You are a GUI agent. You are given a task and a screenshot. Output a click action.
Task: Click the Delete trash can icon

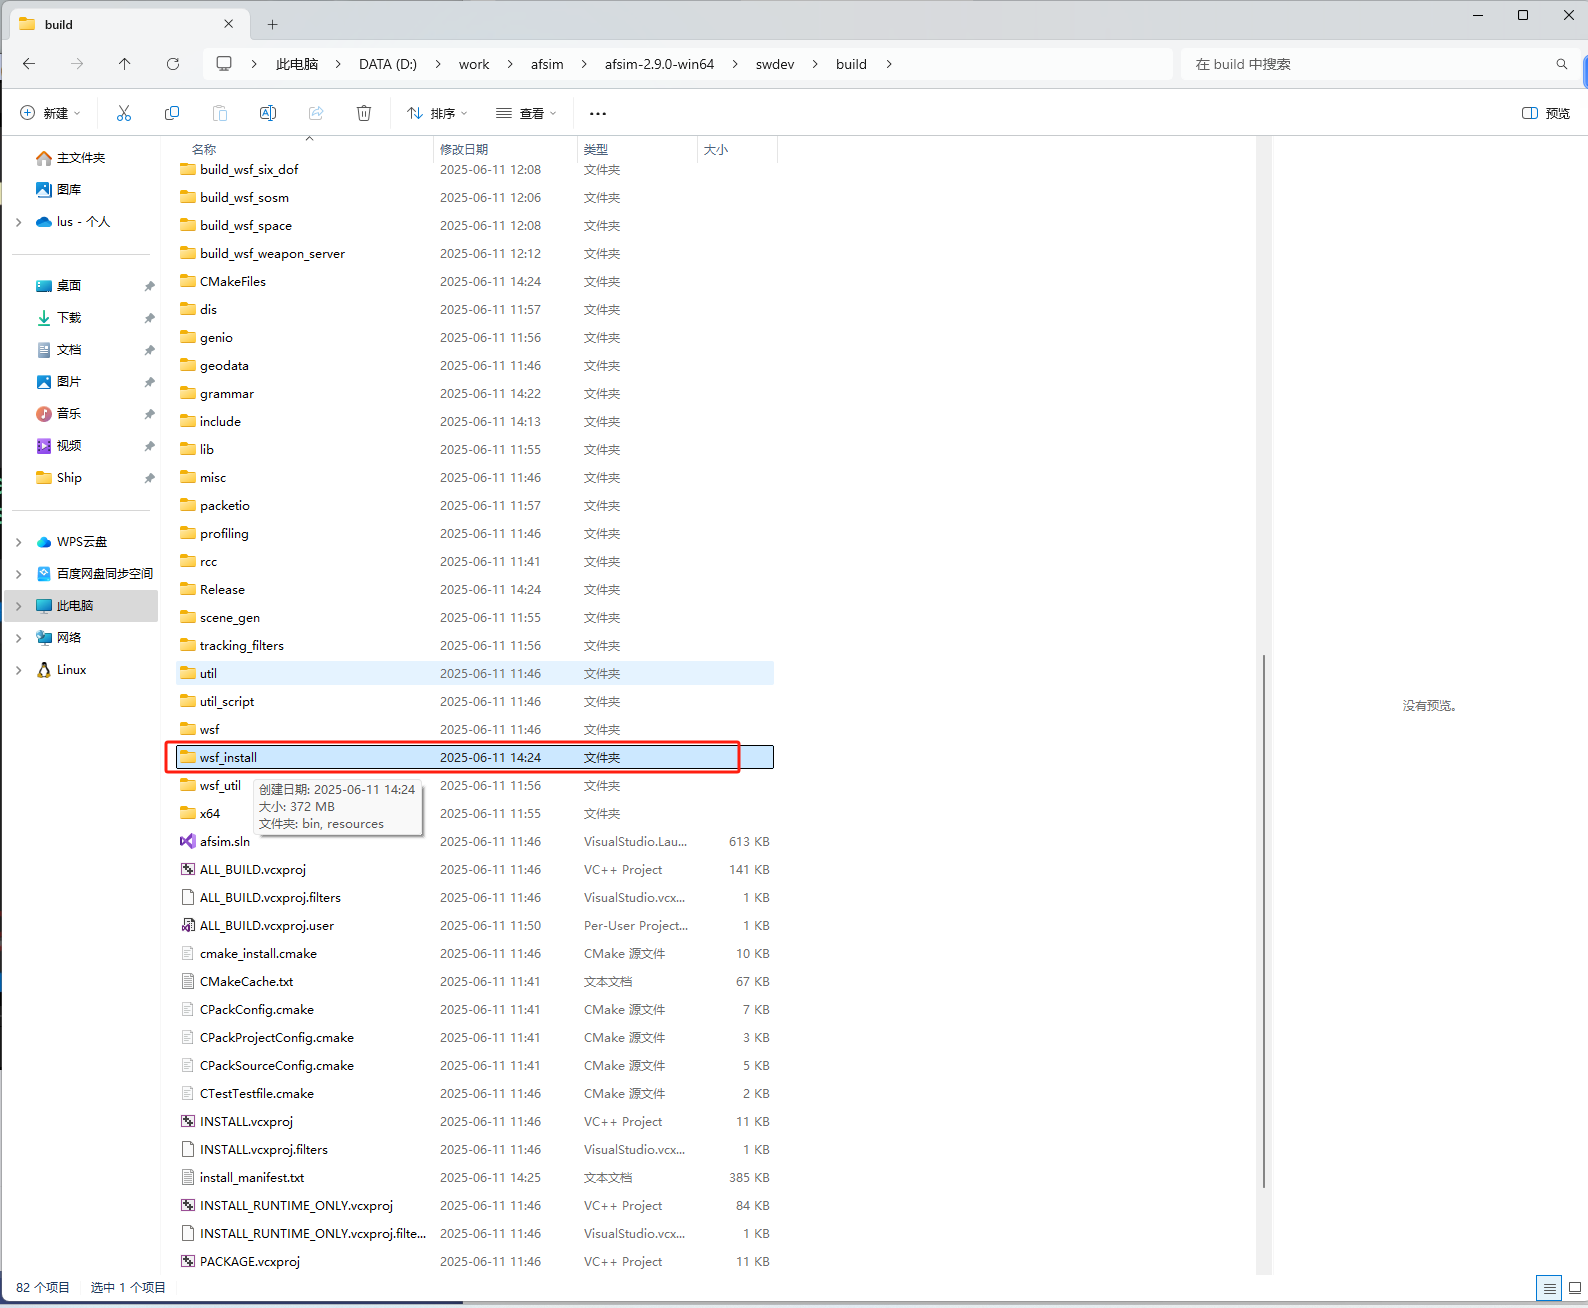coord(364,113)
